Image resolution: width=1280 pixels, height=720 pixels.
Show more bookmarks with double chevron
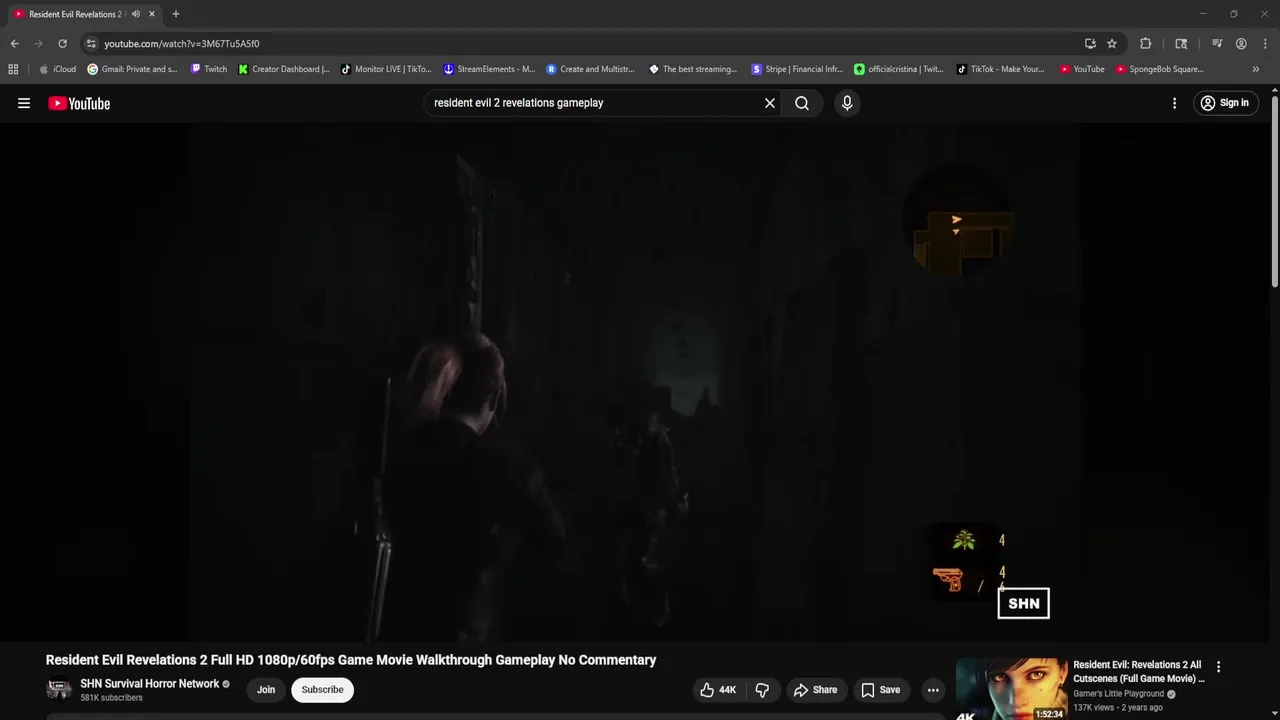[1256, 69]
